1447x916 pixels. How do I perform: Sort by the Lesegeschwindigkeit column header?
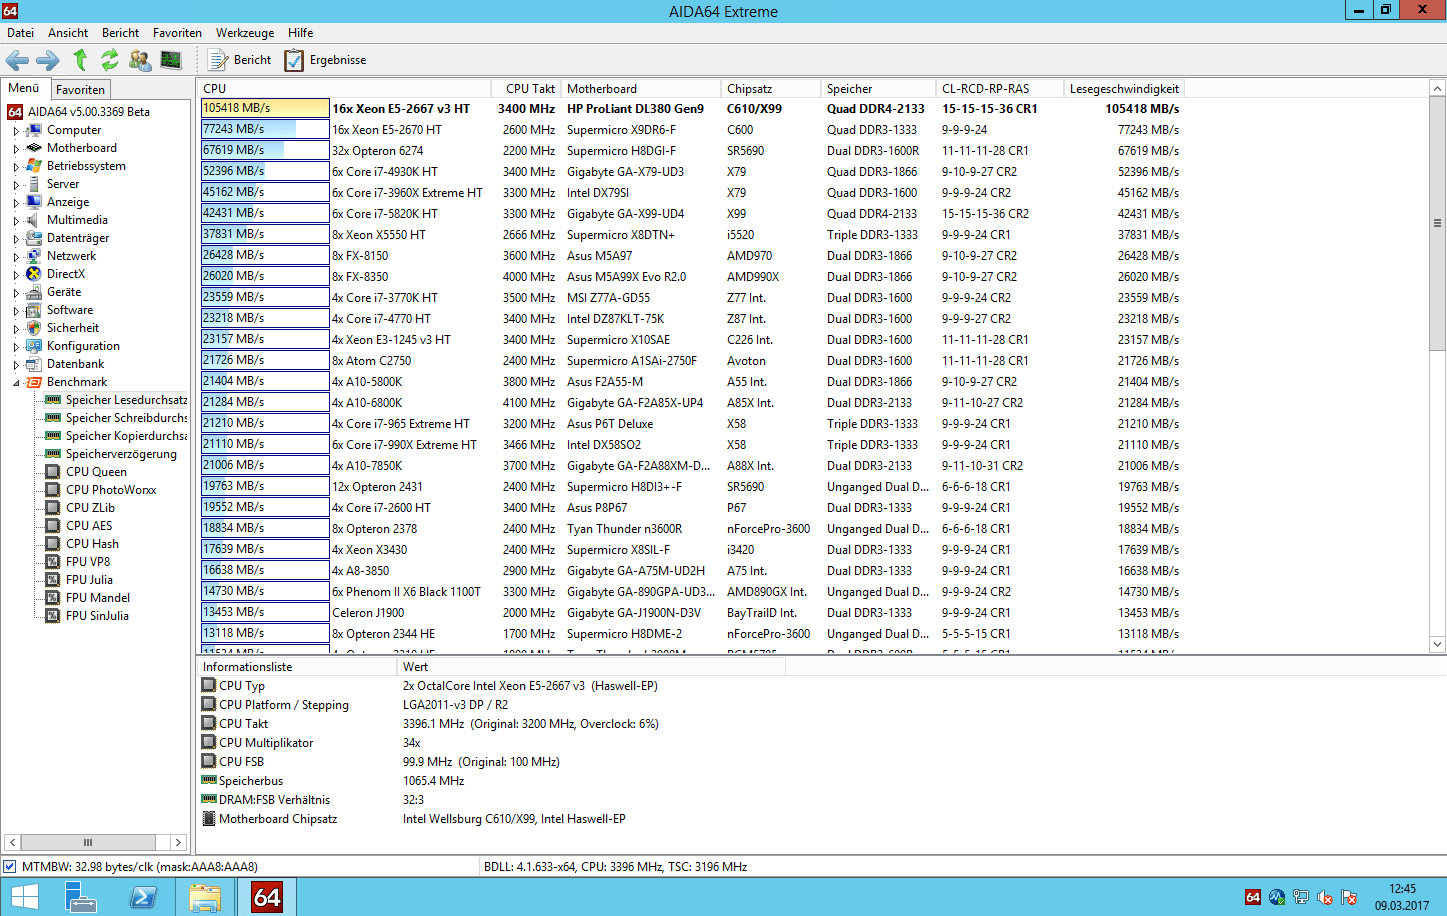(1124, 89)
